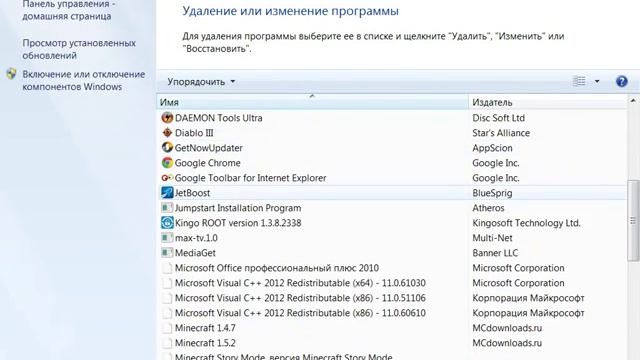Click the max-tv.1.0 icon
The image size is (640, 360).
tap(167, 238)
